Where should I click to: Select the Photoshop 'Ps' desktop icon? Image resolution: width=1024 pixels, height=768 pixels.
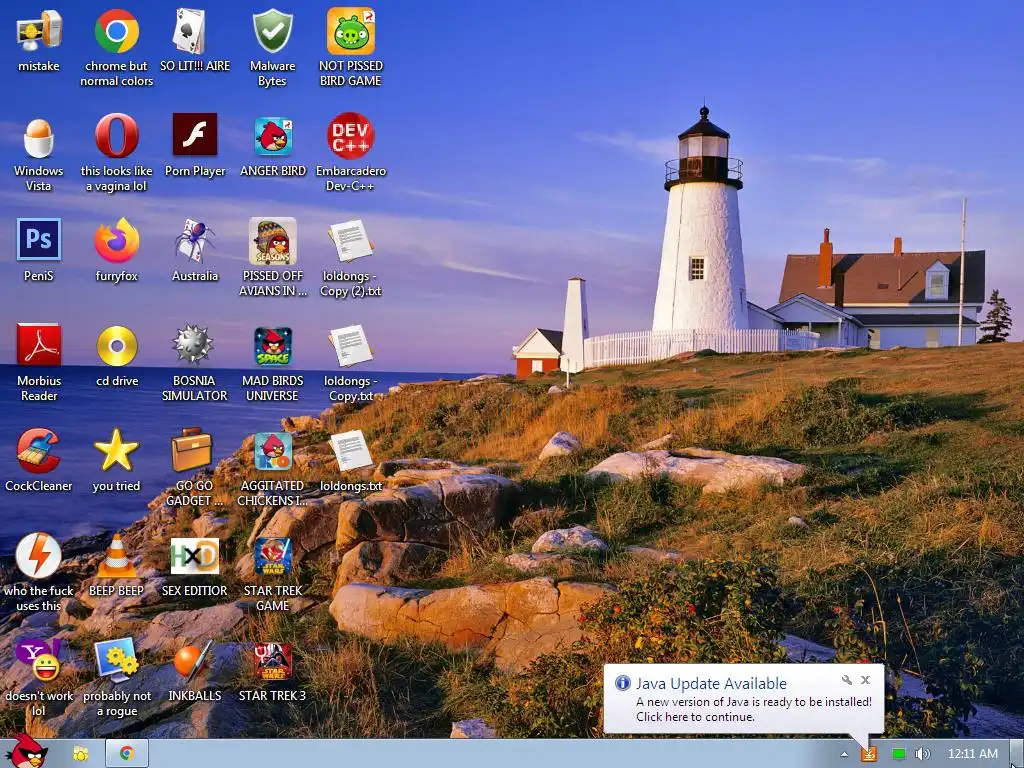pyautogui.click(x=39, y=240)
